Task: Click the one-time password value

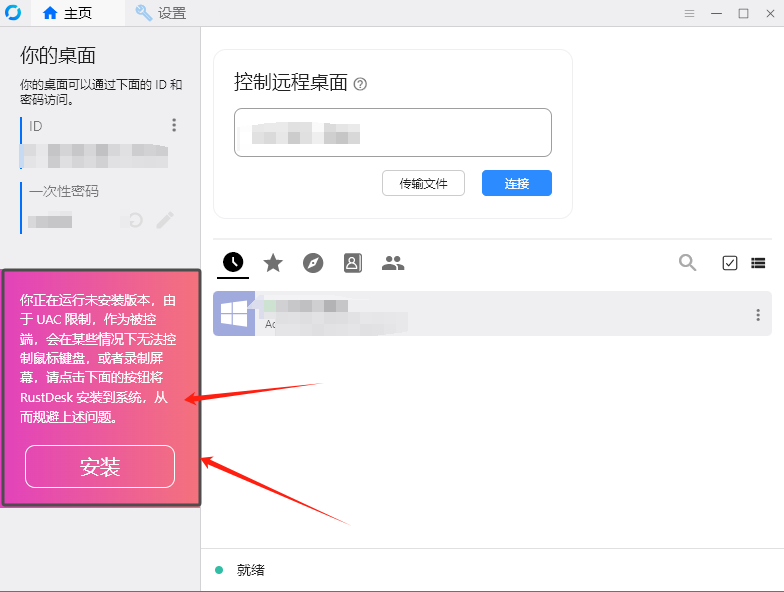Action: (50, 220)
